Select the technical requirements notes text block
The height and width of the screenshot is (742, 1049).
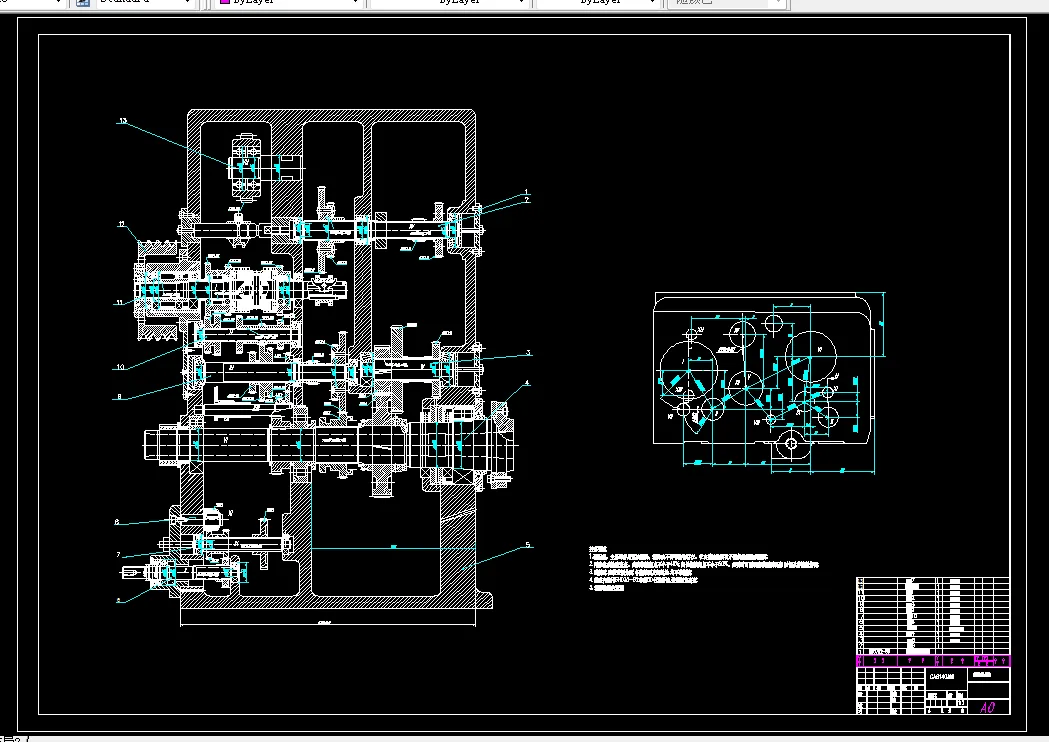(703, 569)
